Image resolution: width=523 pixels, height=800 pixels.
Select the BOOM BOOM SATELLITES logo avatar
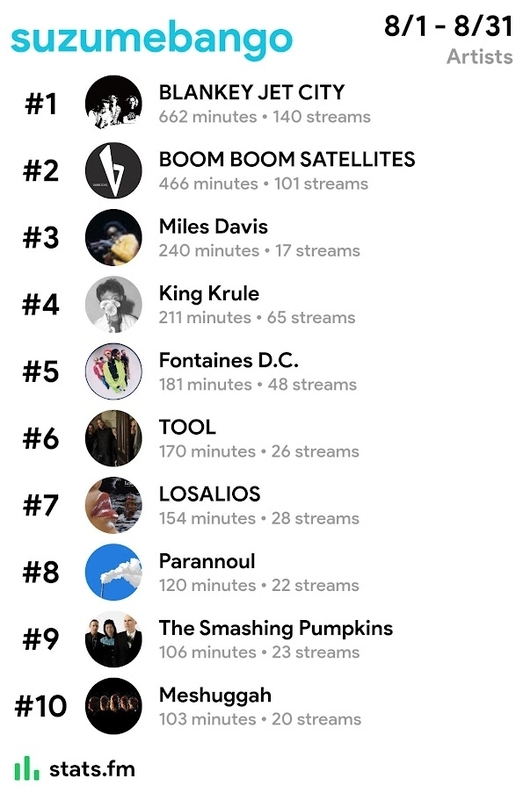coord(113,170)
